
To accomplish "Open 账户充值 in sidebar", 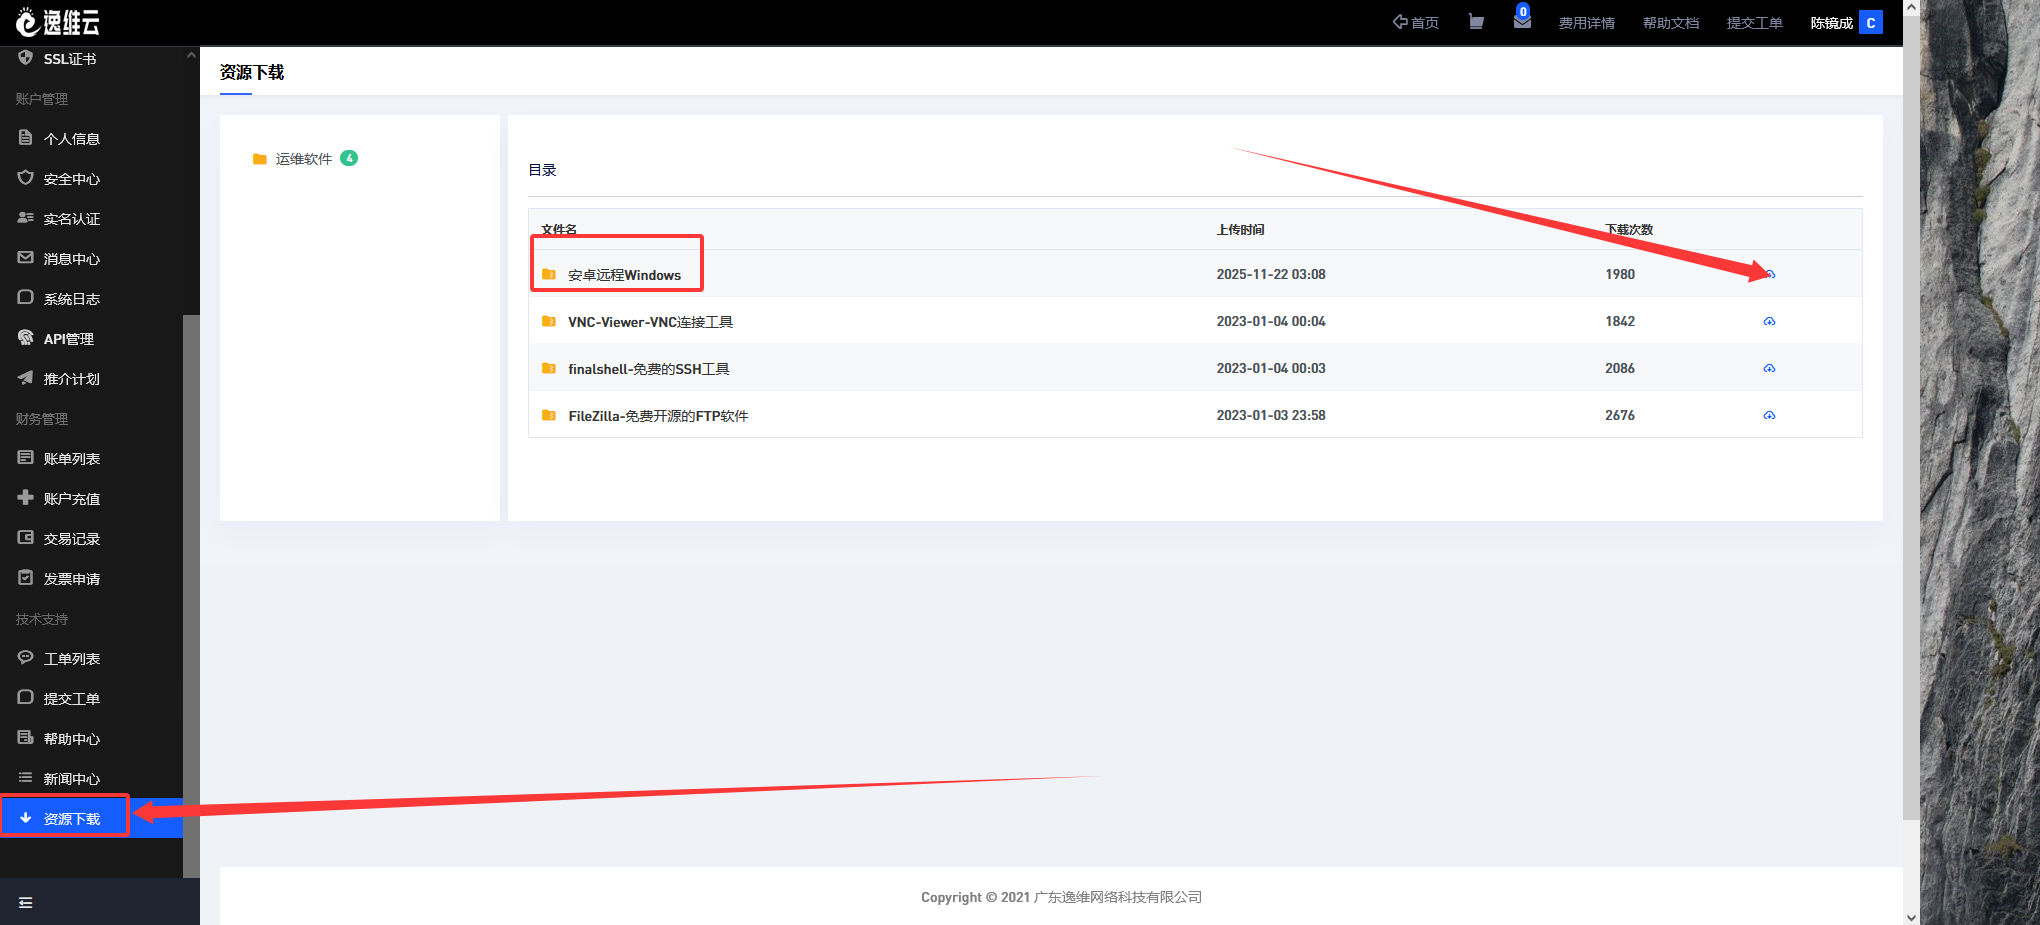I will point(71,499).
